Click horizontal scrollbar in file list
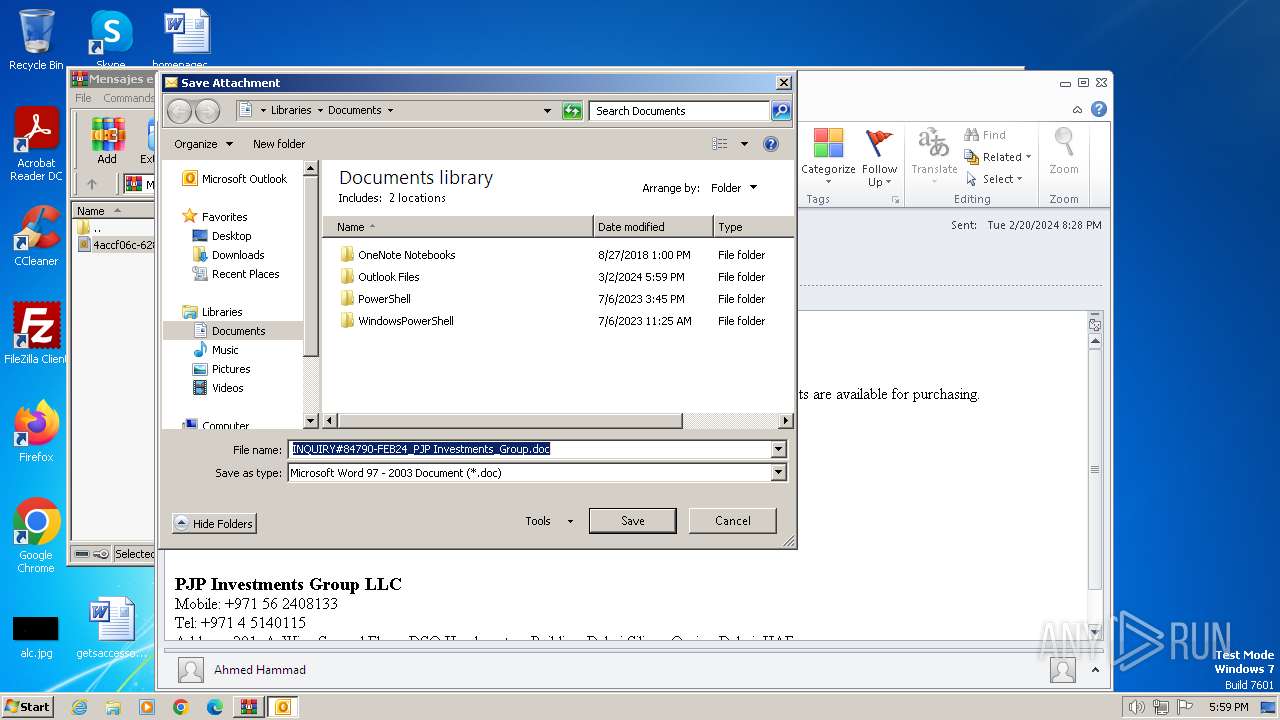 click(510, 421)
